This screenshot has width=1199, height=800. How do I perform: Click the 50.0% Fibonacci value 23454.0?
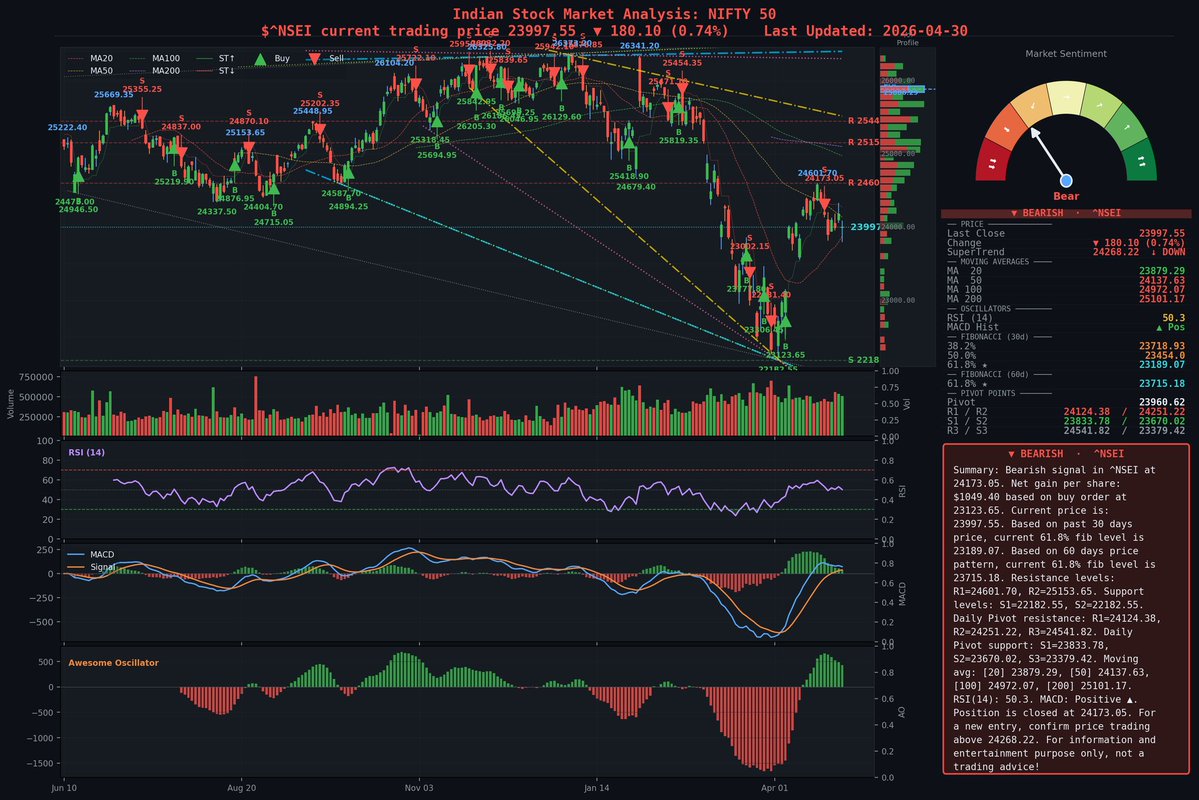(x=1165, y=355)
